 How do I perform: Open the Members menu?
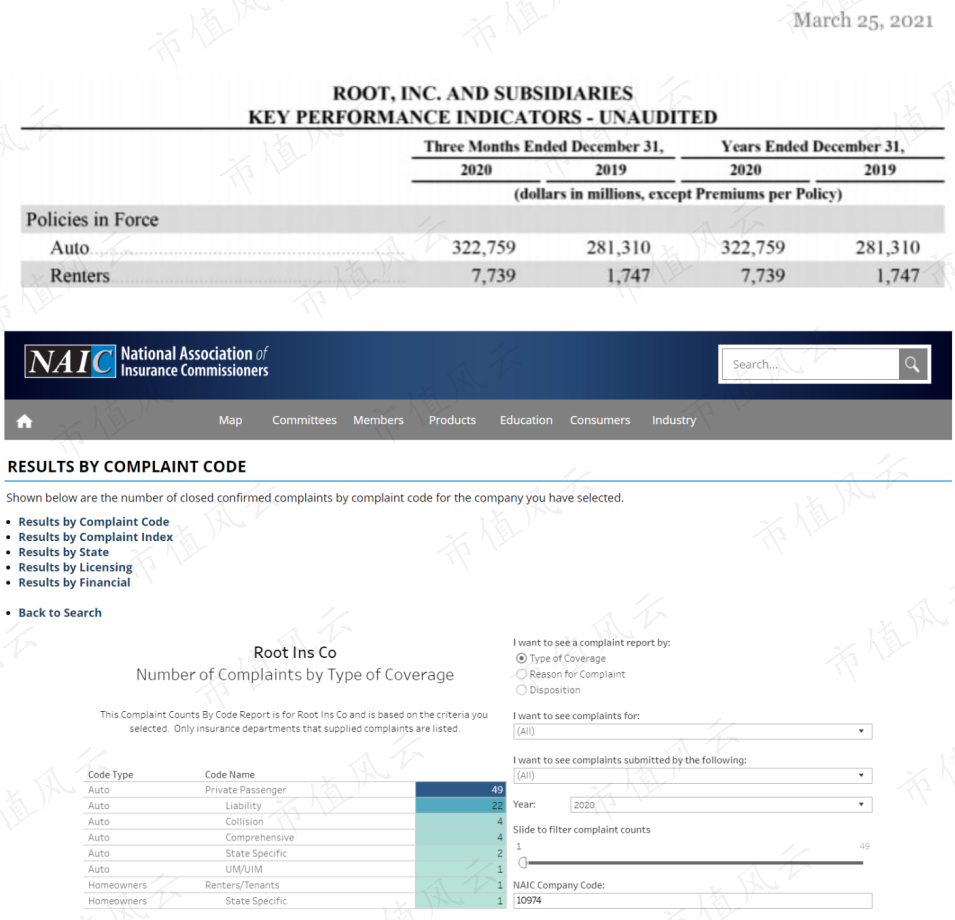[x=378, y=420]
